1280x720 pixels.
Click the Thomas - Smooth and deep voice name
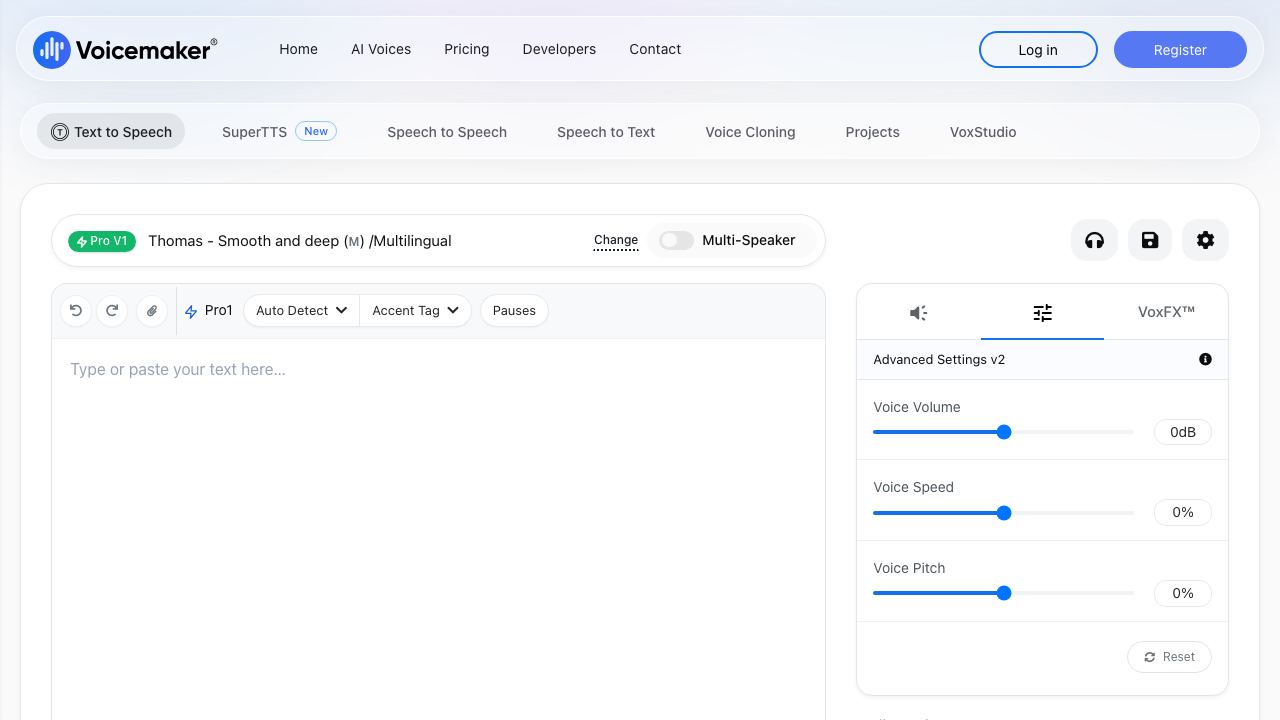(300, 241)
